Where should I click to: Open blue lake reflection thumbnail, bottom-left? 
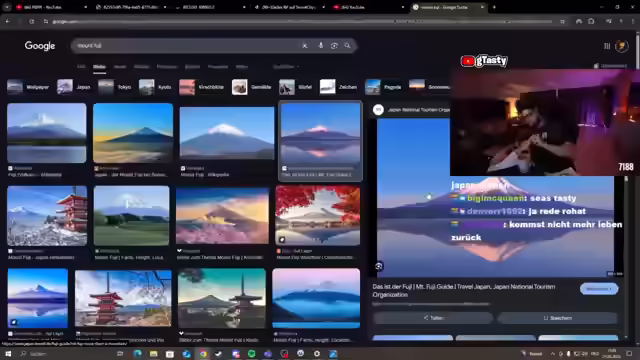38,298
